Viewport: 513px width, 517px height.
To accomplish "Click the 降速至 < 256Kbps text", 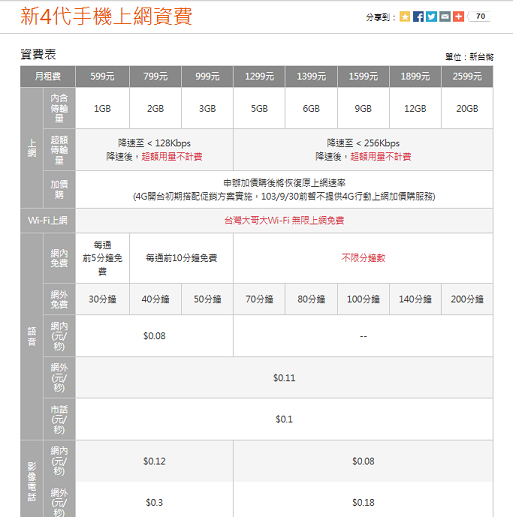I will 363,143.
